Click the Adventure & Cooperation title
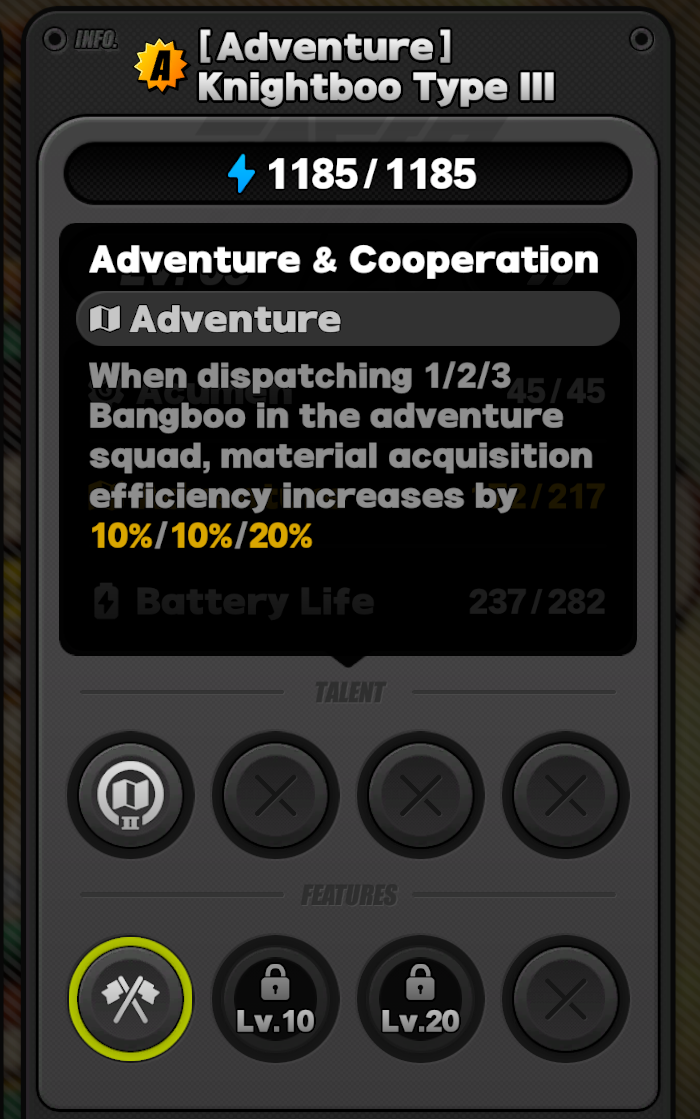The width and height of the screenshot is (700, 1119). pyautogui.click(x=344, y=260)
